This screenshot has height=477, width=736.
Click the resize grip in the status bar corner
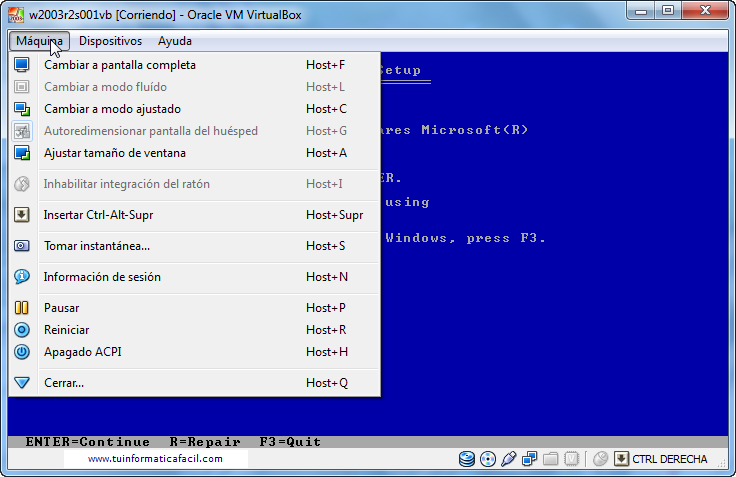(x=722, y=463)
